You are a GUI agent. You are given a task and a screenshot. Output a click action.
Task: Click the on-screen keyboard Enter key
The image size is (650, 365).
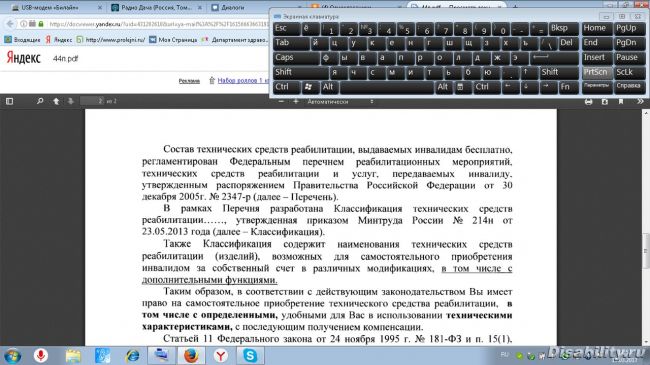(x=554, y=58)
